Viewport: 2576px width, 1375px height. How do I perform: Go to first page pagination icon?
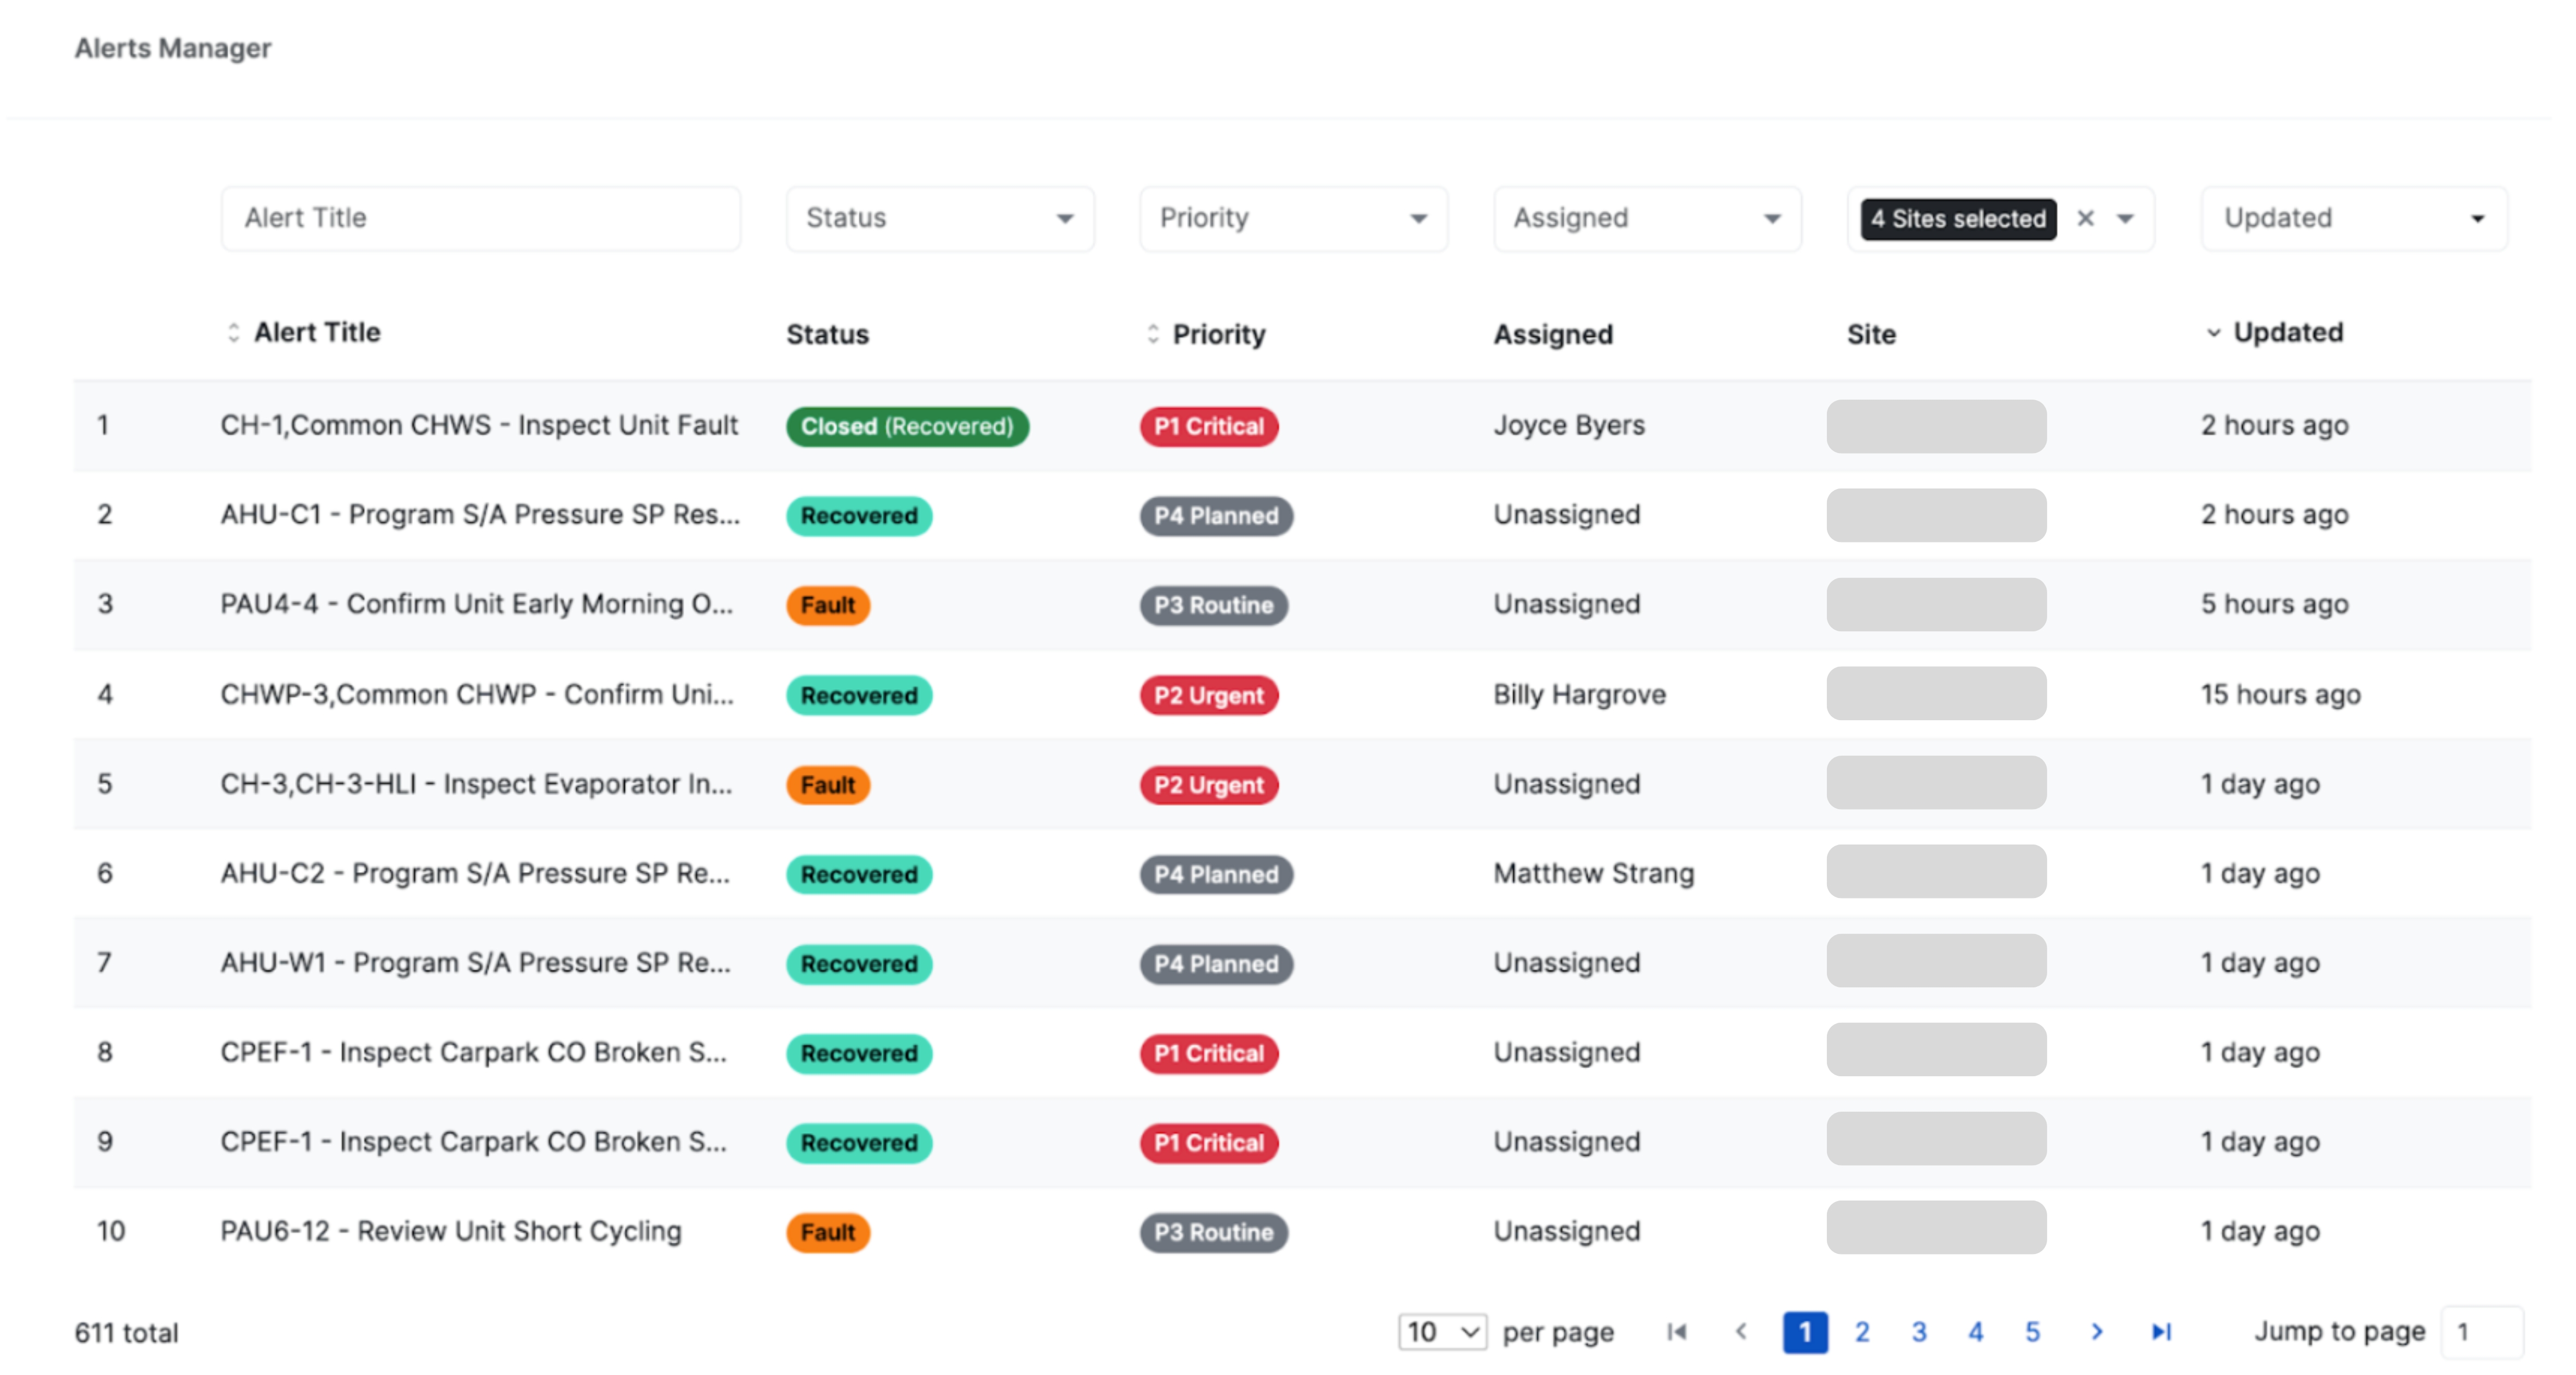1677,1331
